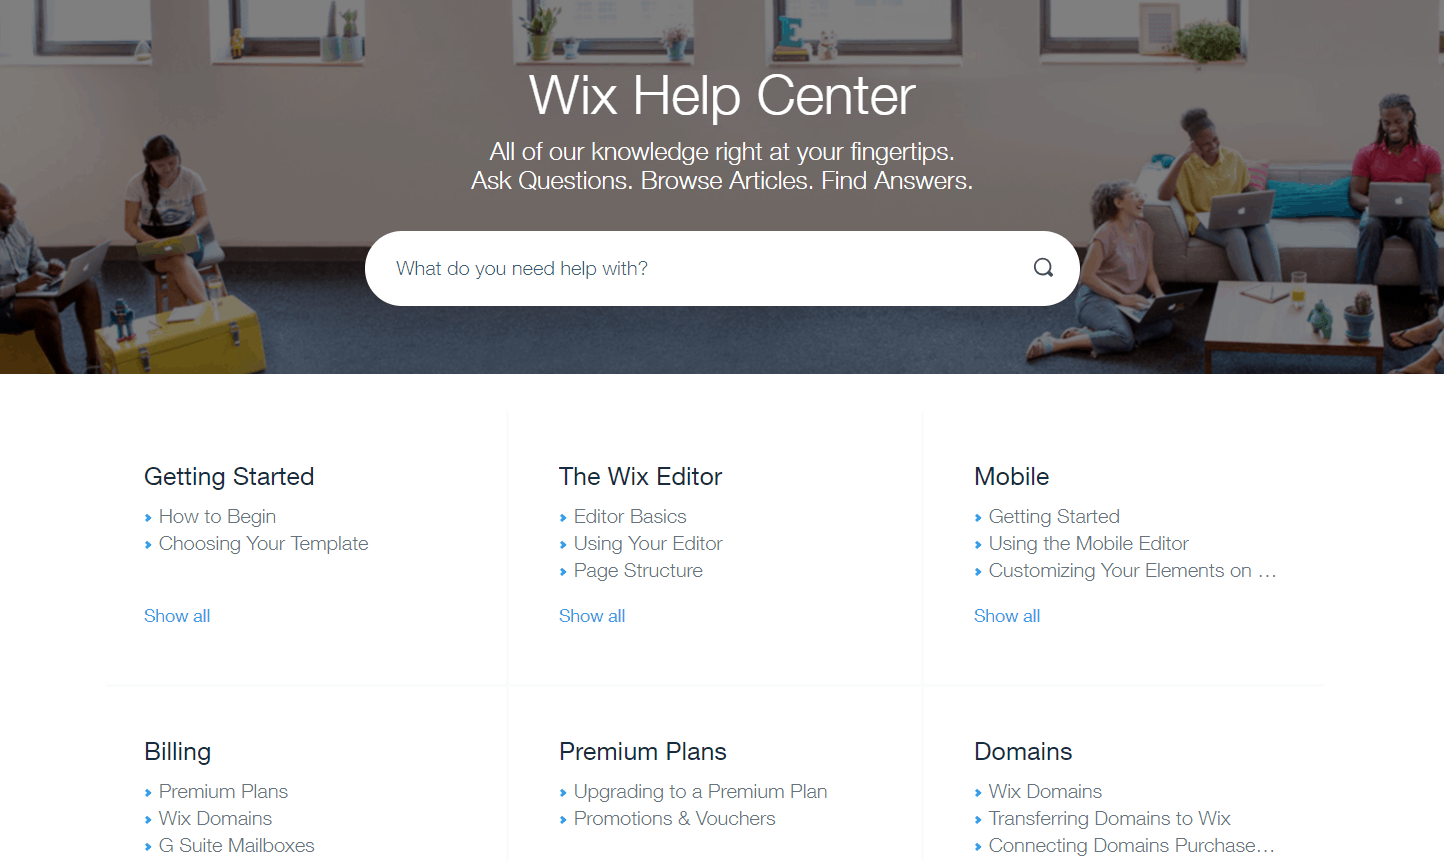Image resolution: width=1444 pixels, height=861 pixels.
Task: Show all The Wix Editor topics
Action: click(x=592, y=616)
